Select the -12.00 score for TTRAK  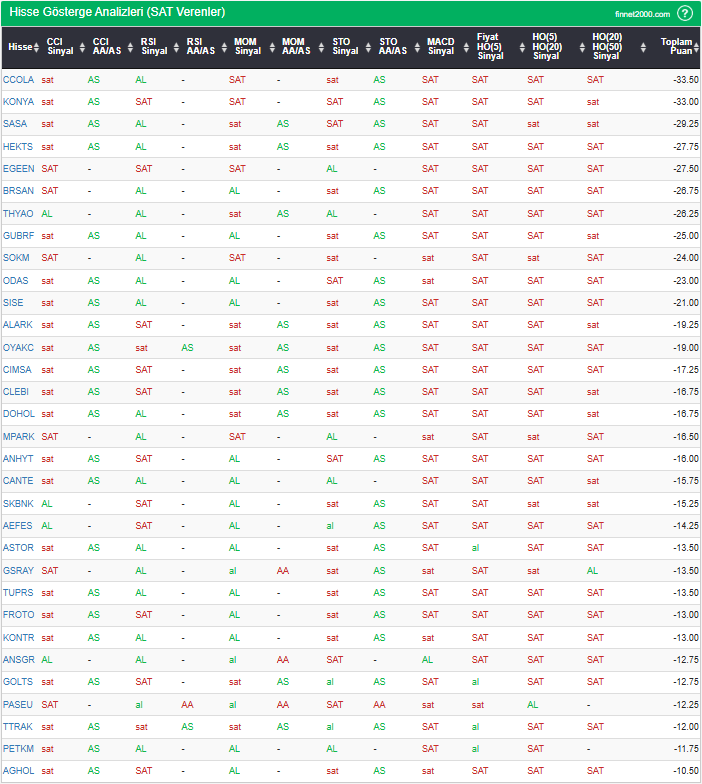tap(686, 726)
